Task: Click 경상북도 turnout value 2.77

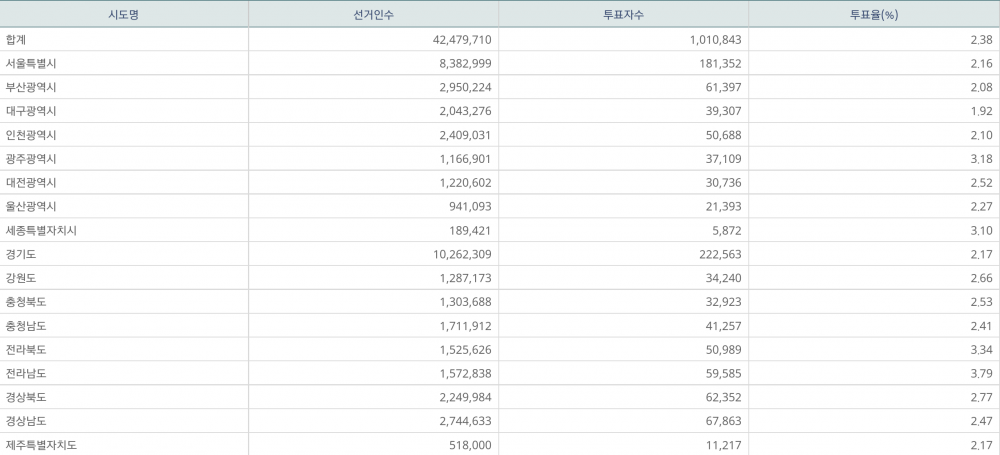Action: coord(980,397)
